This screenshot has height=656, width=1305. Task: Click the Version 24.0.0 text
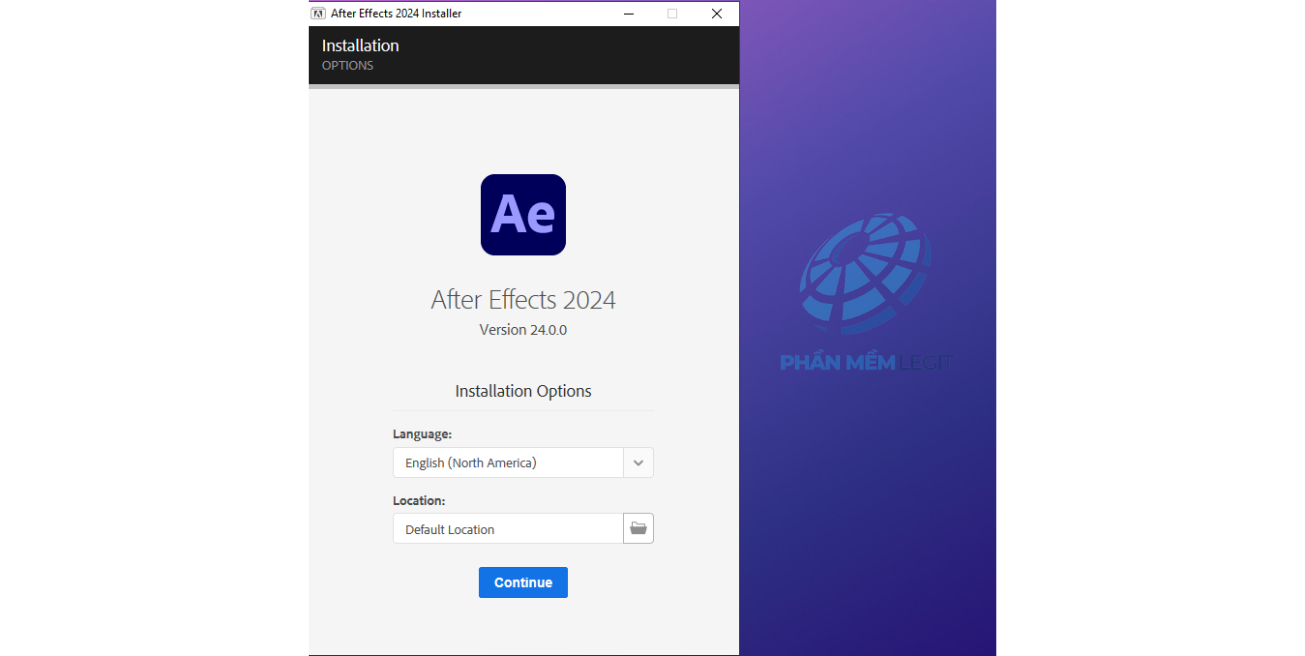coord(523,330)
